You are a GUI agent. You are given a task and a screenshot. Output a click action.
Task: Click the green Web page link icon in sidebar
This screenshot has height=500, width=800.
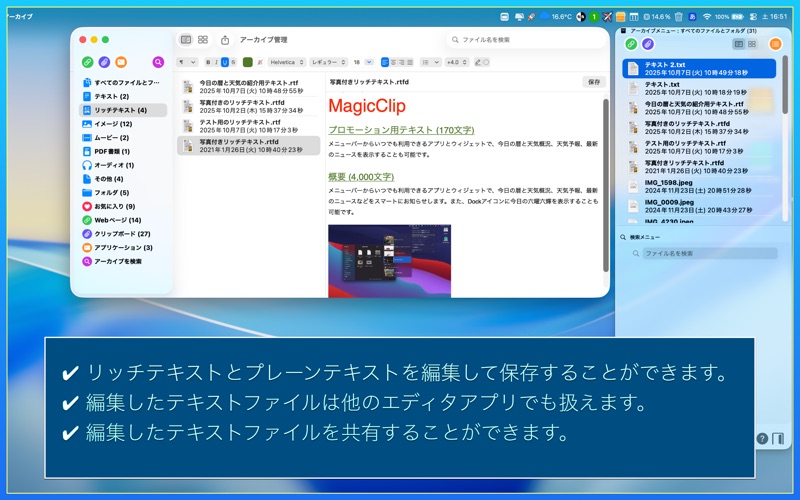87,62
